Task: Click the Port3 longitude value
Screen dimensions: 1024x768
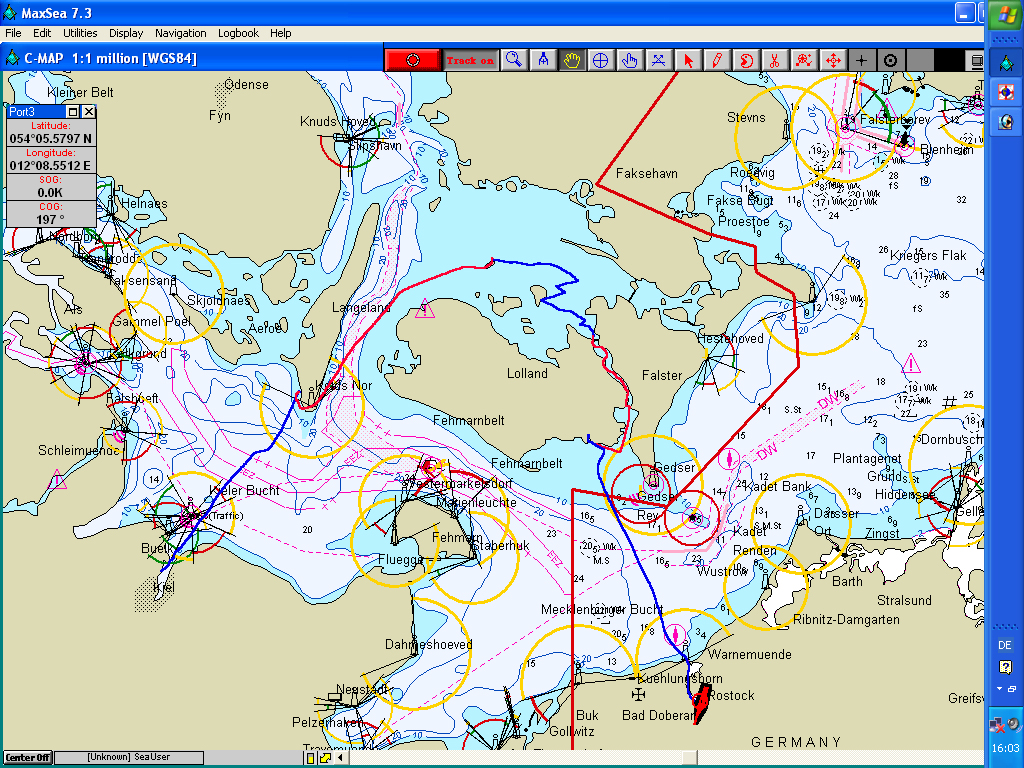Action: point(51,165)
